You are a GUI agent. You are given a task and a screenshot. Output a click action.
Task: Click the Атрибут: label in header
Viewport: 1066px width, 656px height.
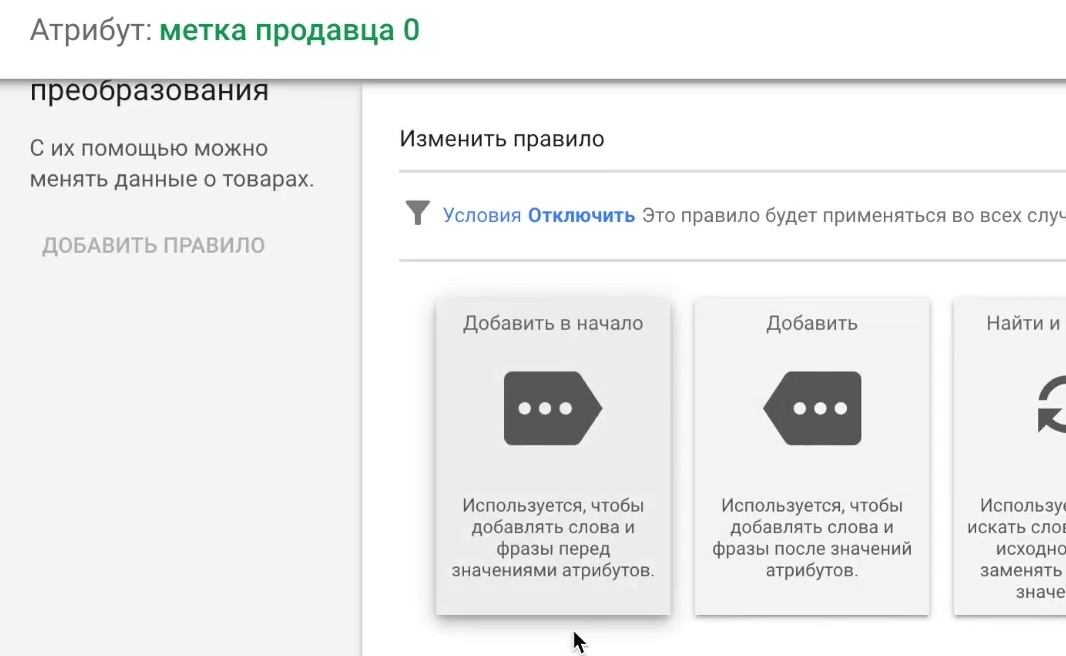pos(90,31)
